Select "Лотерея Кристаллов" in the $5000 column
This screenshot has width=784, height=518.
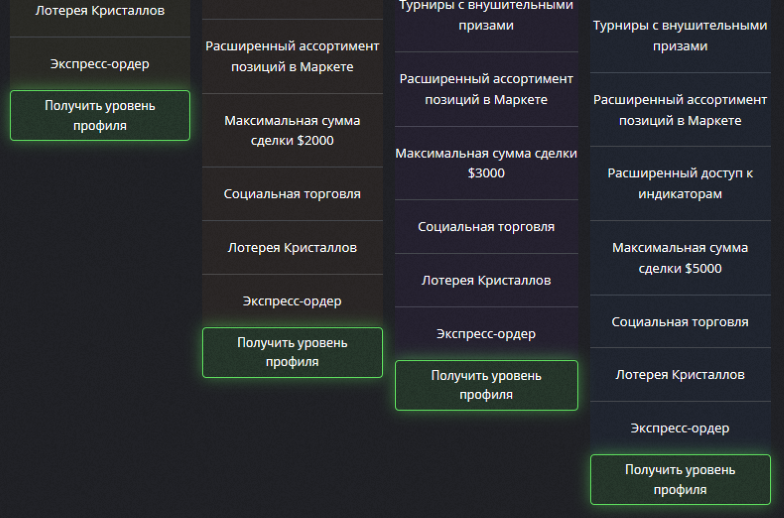[680, 374]
